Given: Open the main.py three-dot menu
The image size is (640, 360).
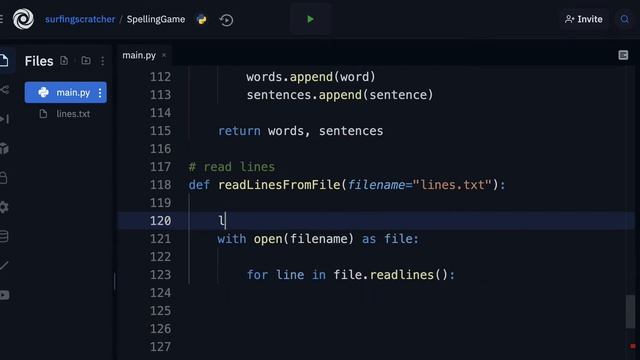Looking at the screenshot, I should tap(100, 93).
